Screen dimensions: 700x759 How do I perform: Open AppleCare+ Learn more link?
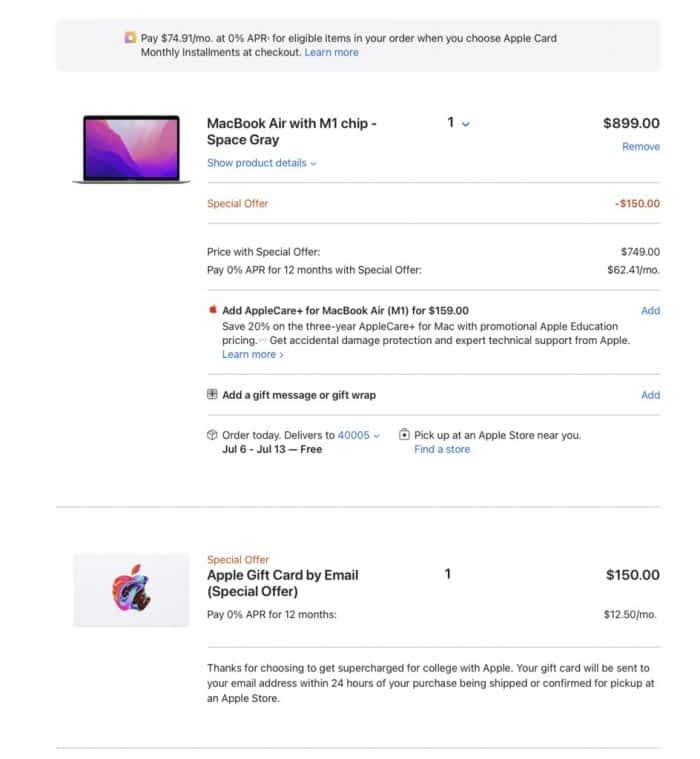pyautogui.click(x=253, y=354)
